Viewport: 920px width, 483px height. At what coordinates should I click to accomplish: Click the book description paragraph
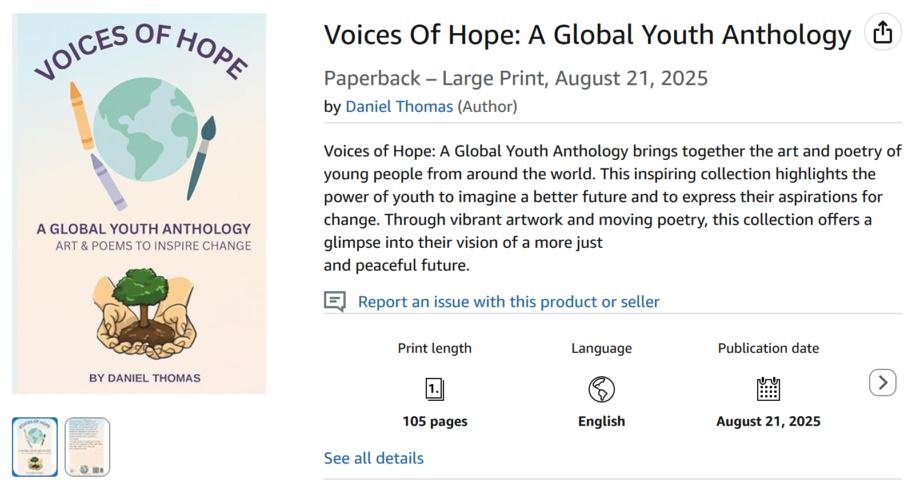(612, 208)
